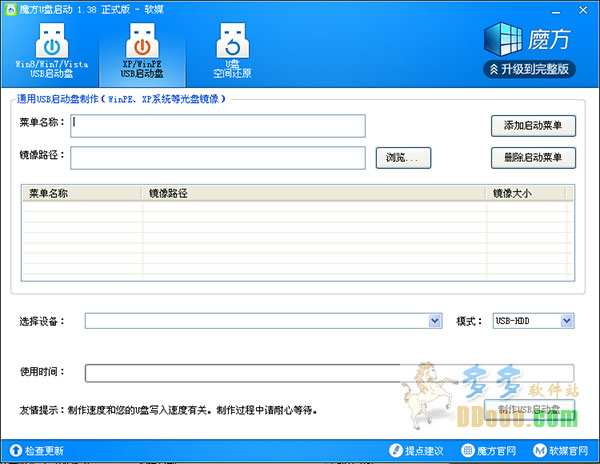Minimize the 魔方U盘启动 window
Image resolution: width=600 pixels, height=464 pixels.
(556, 12)
